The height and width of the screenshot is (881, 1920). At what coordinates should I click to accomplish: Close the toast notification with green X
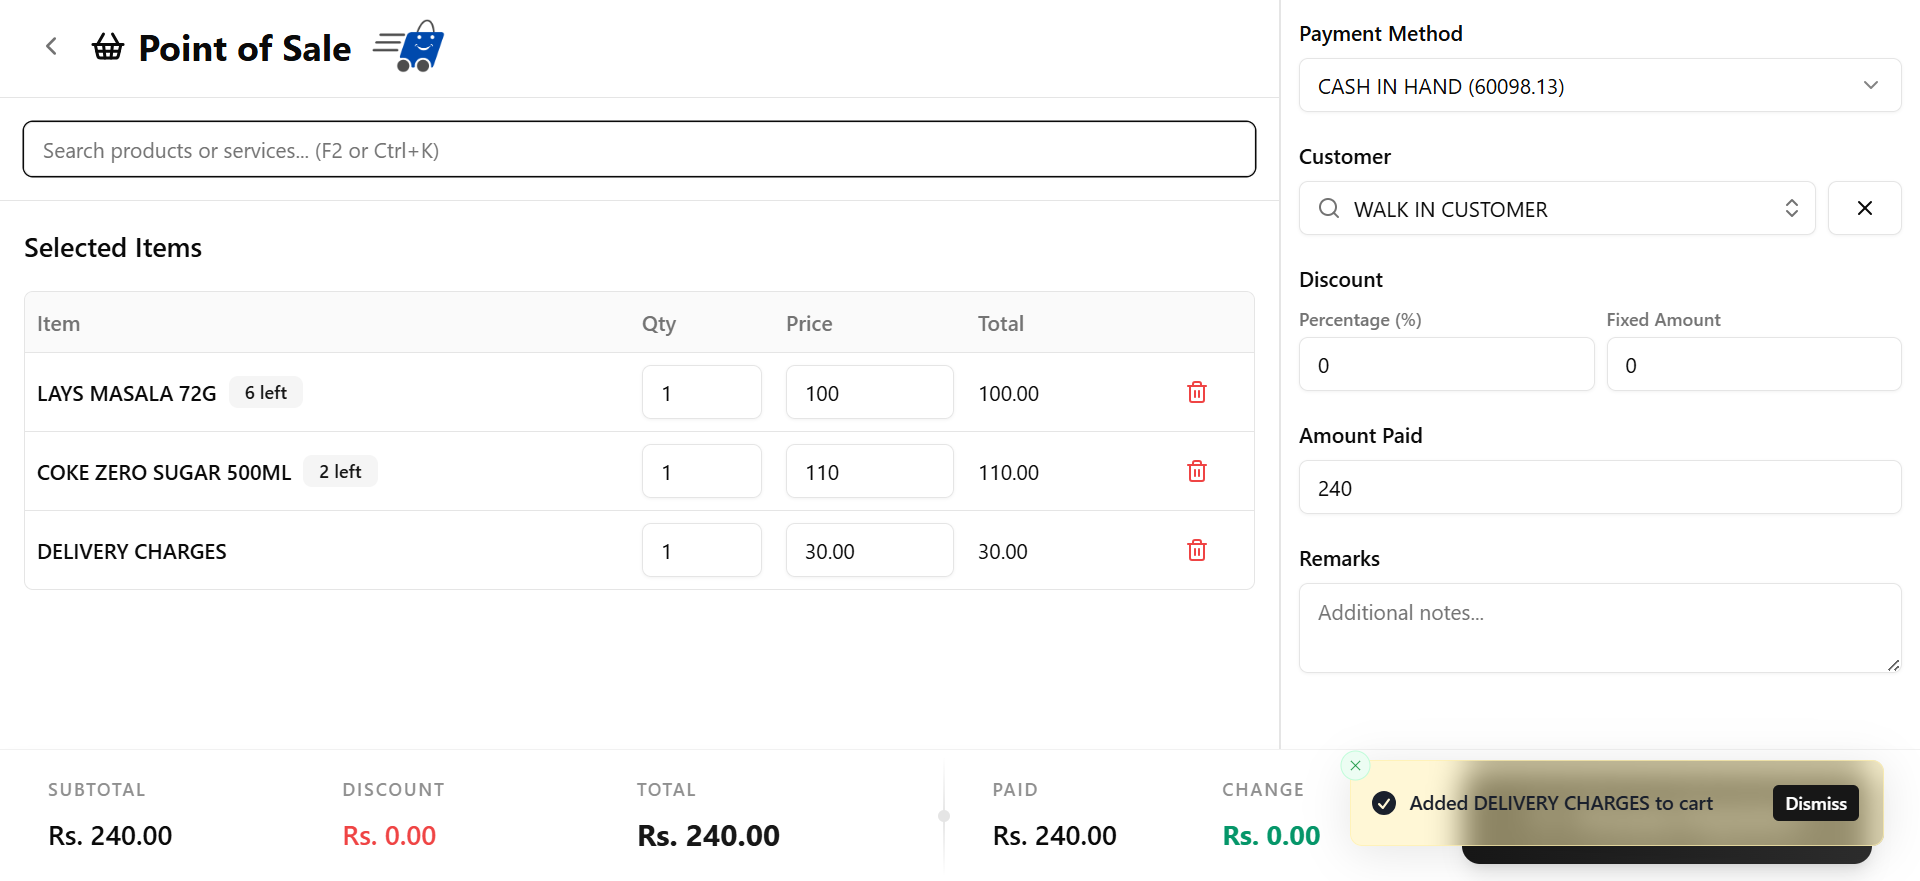pyautogui.click(x=1355, y=765)
